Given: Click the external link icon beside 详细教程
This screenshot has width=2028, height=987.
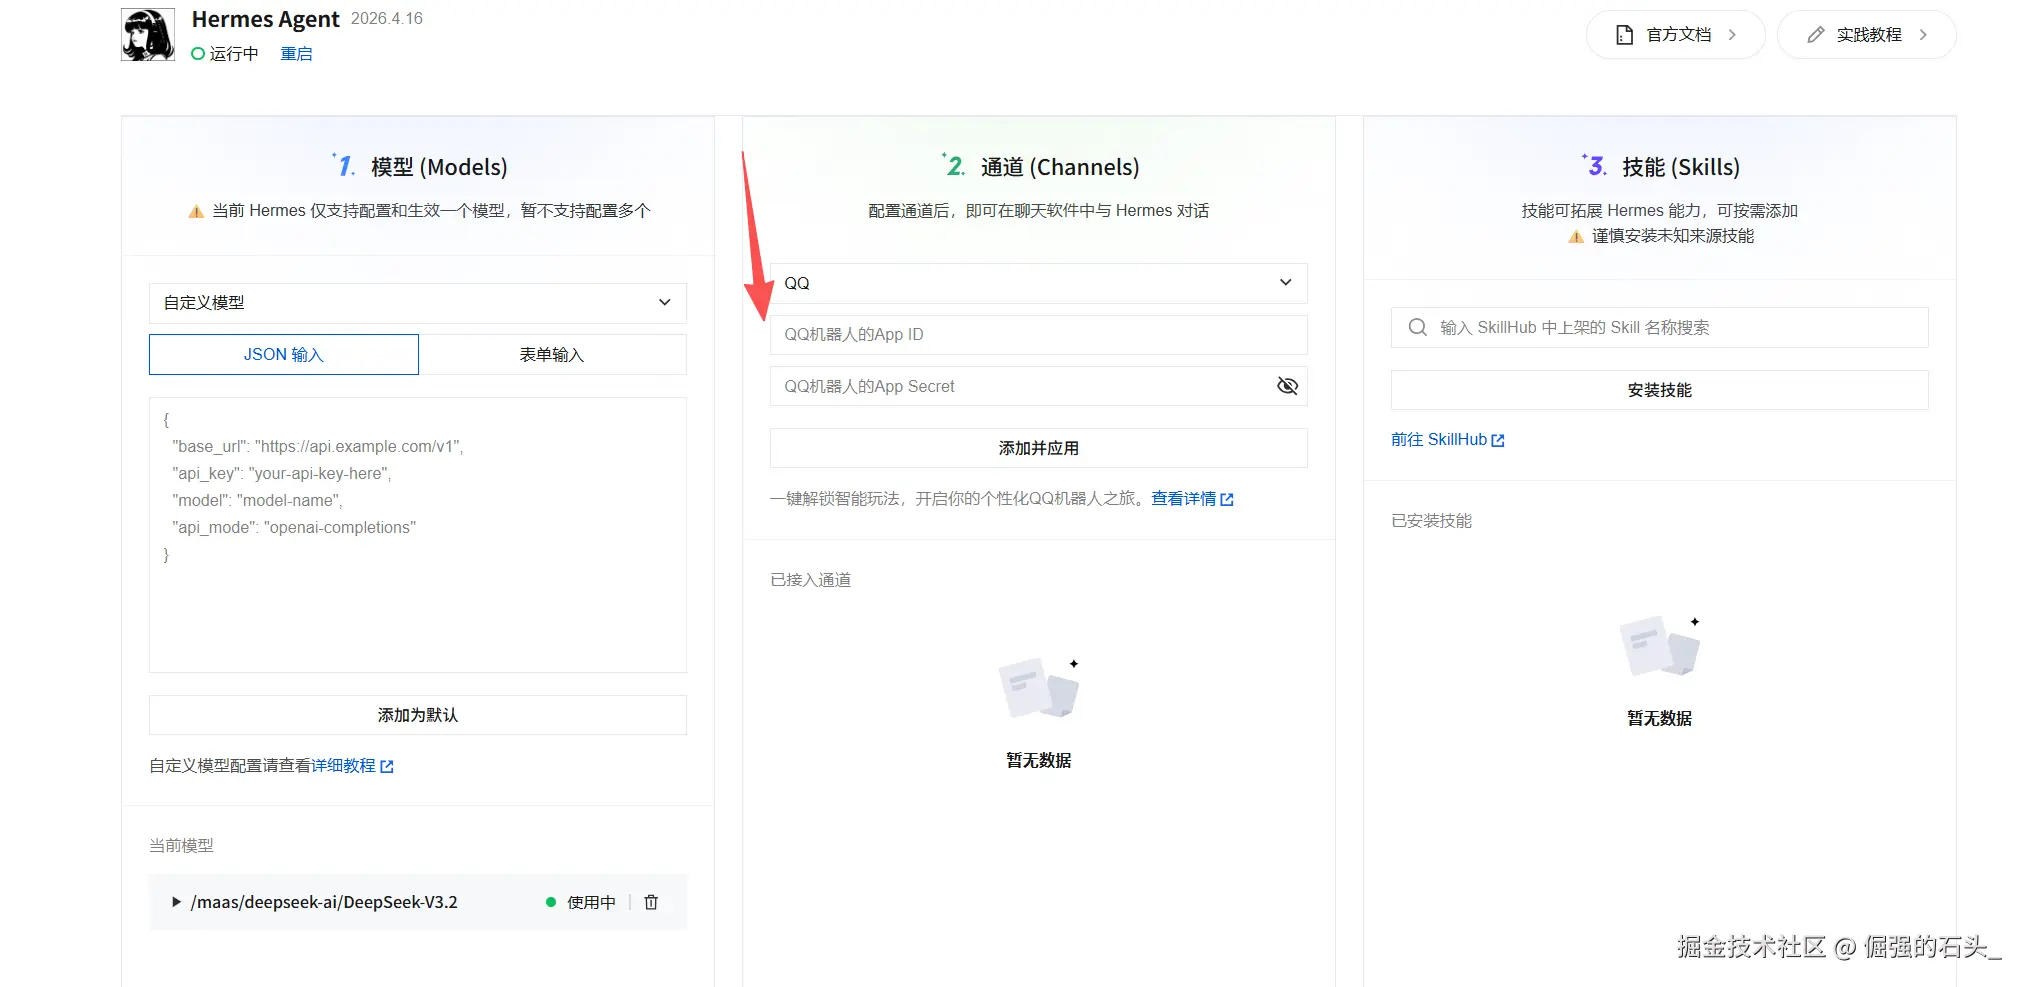Looking at the screenshot, I should click(387, 767).
